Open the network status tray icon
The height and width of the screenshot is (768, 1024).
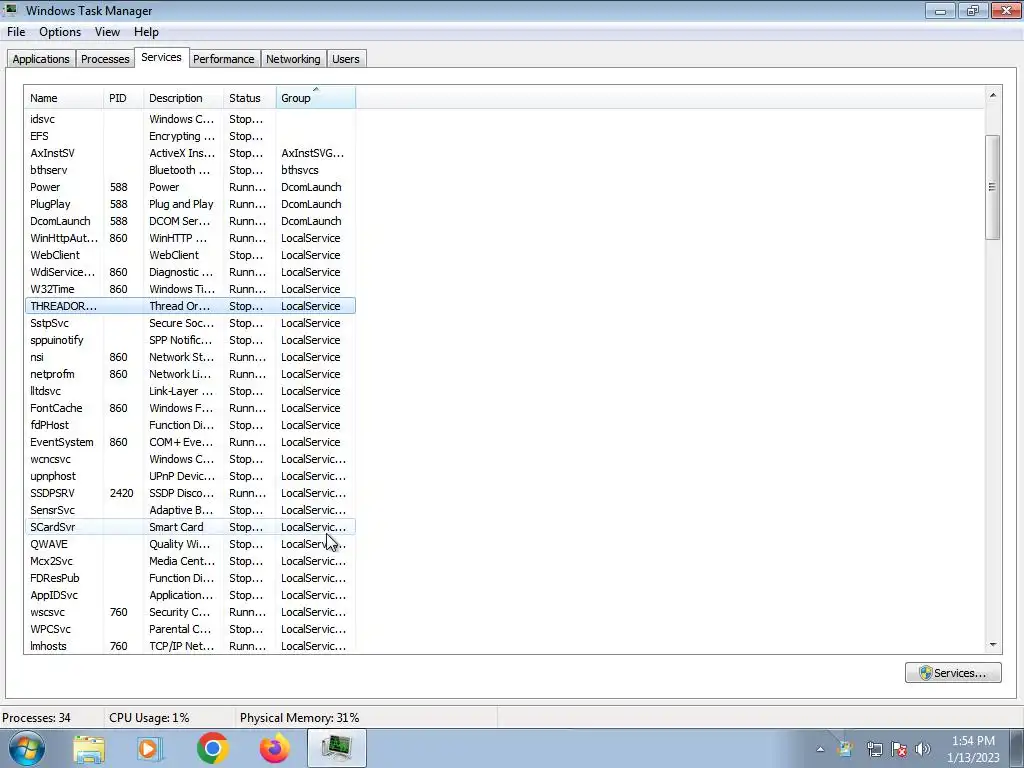point(874,749)
